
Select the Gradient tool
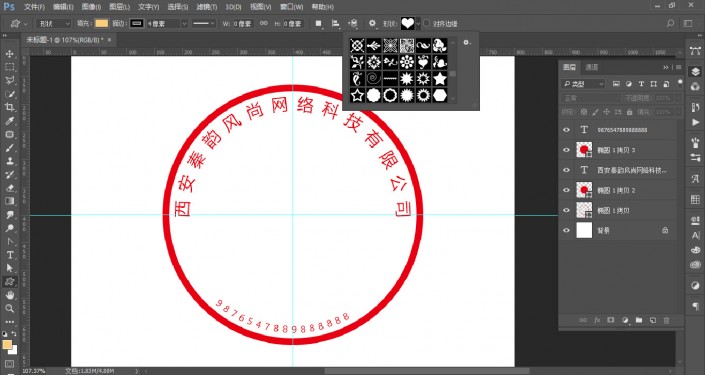9,201
